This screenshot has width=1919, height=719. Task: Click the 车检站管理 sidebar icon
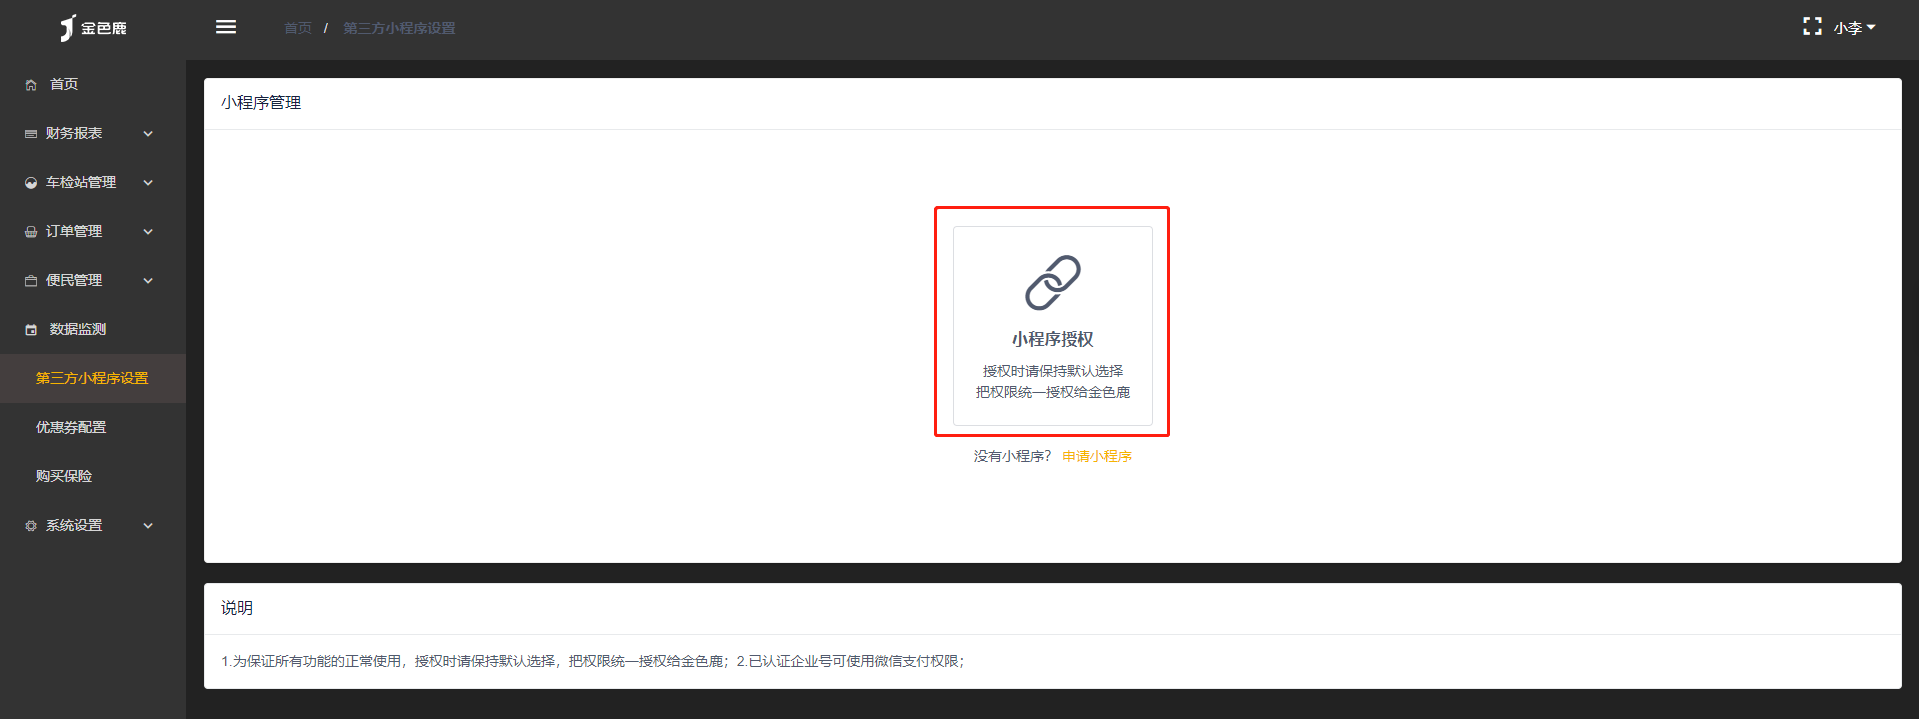pos(31,183)
